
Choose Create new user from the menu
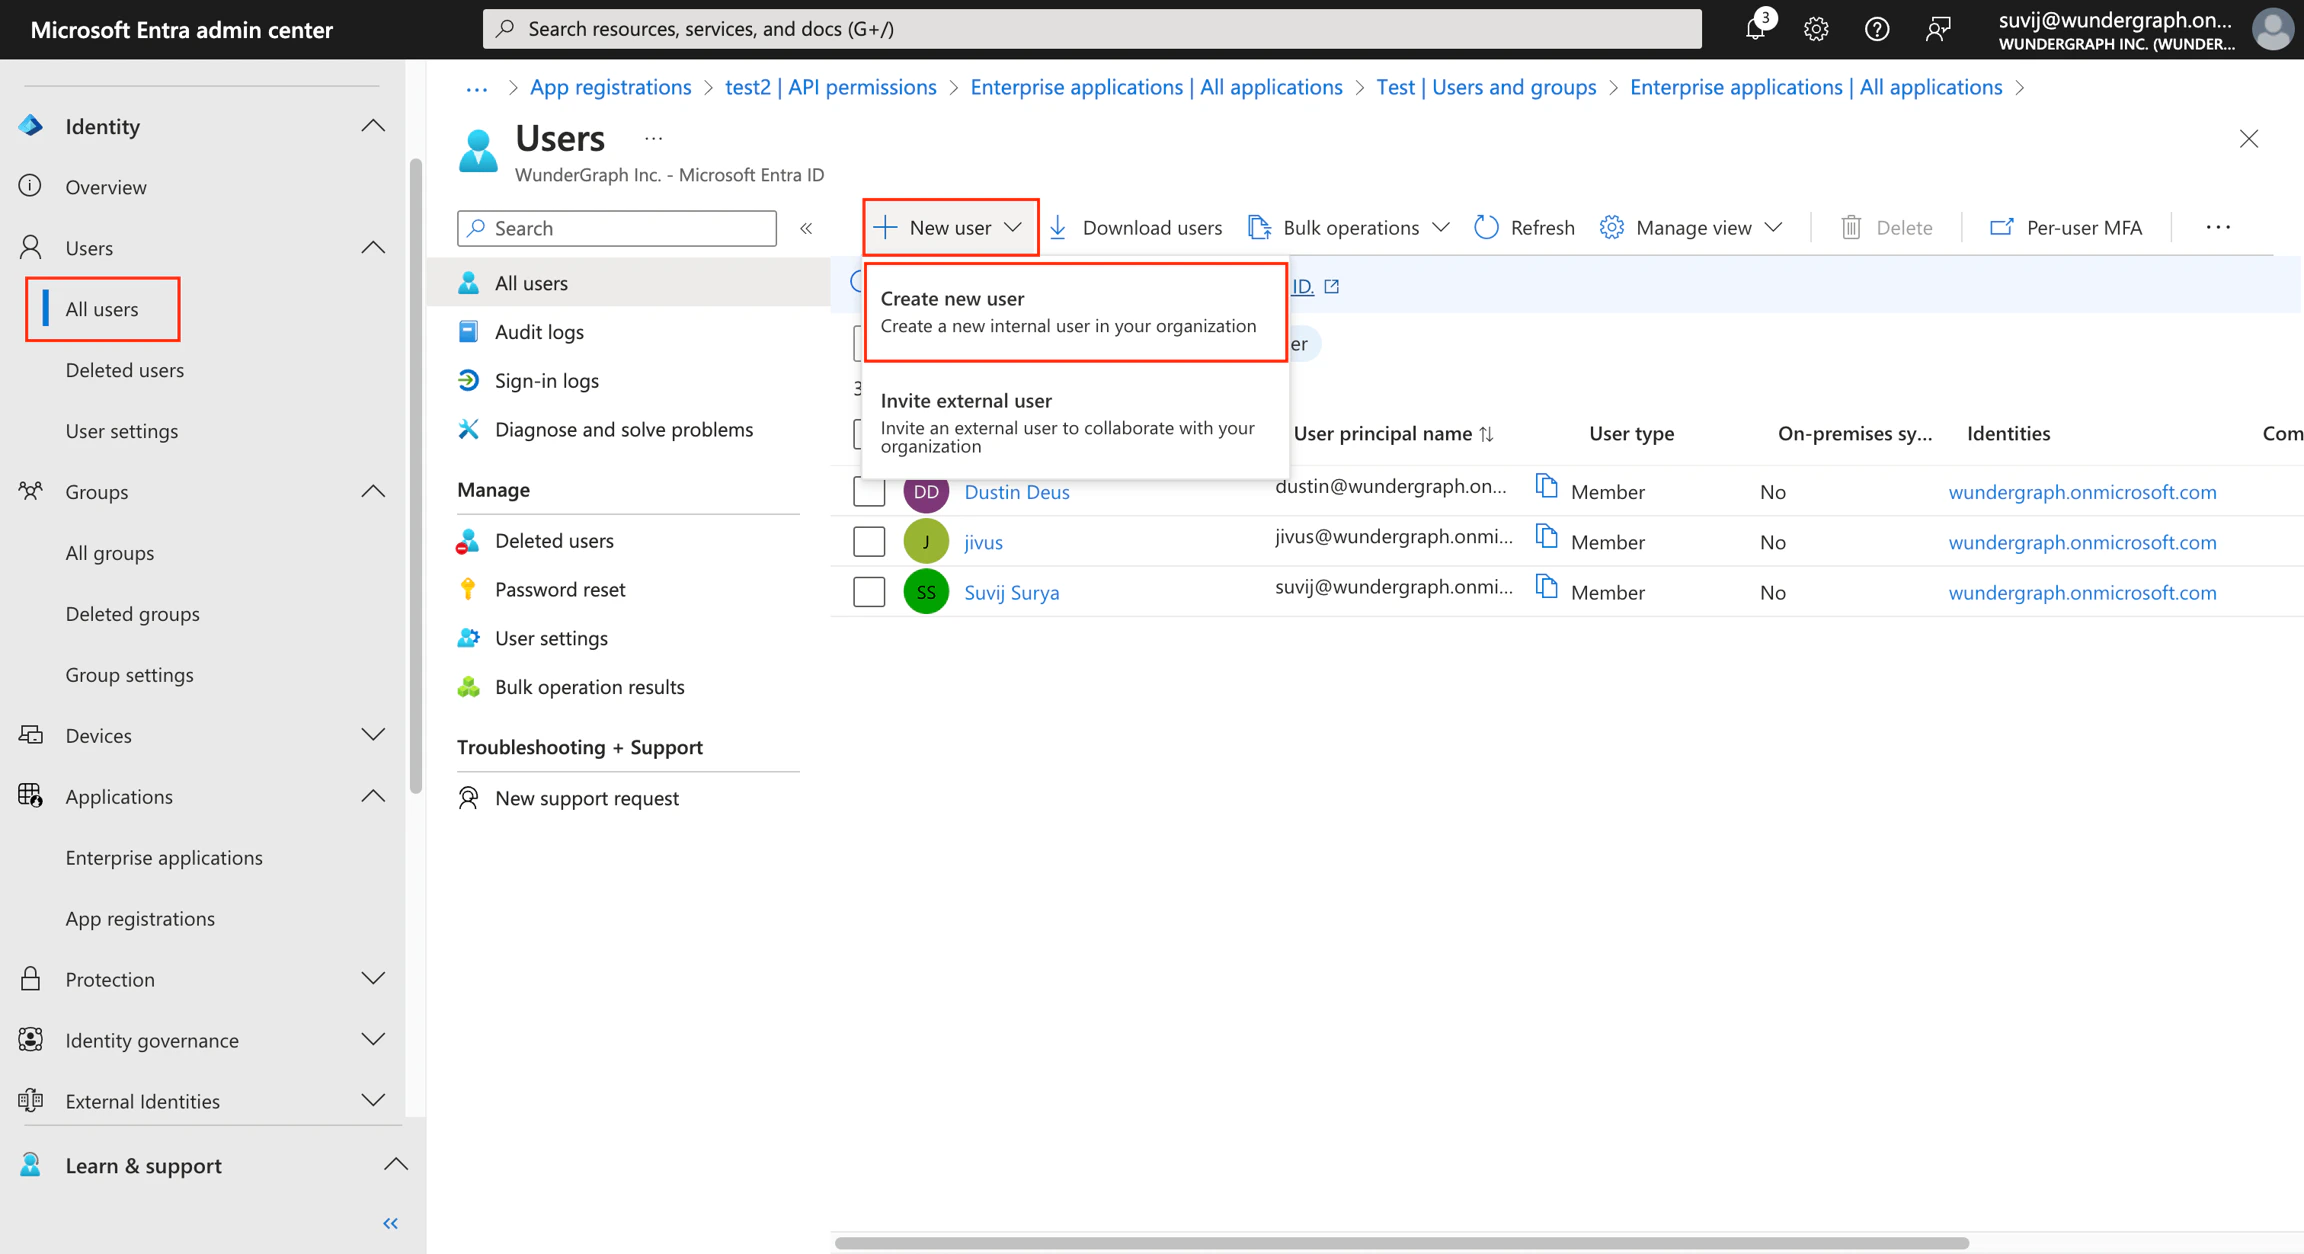(1075, 310)
